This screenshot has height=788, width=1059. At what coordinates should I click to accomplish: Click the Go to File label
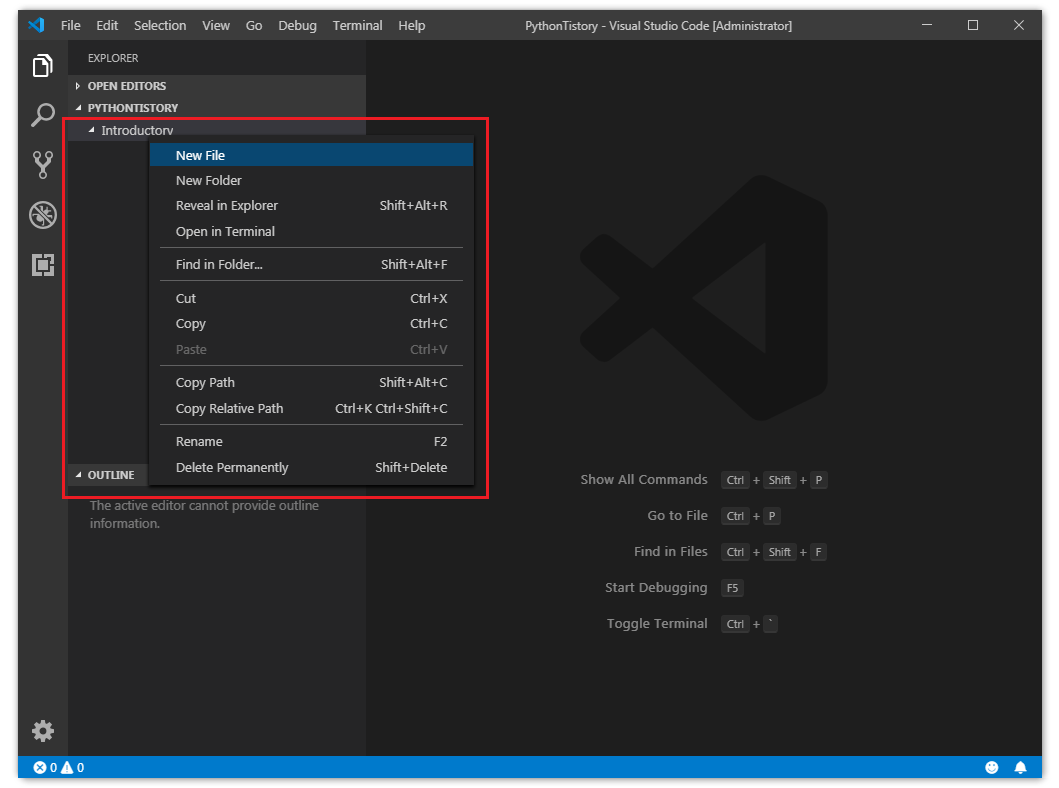(677, 515)
